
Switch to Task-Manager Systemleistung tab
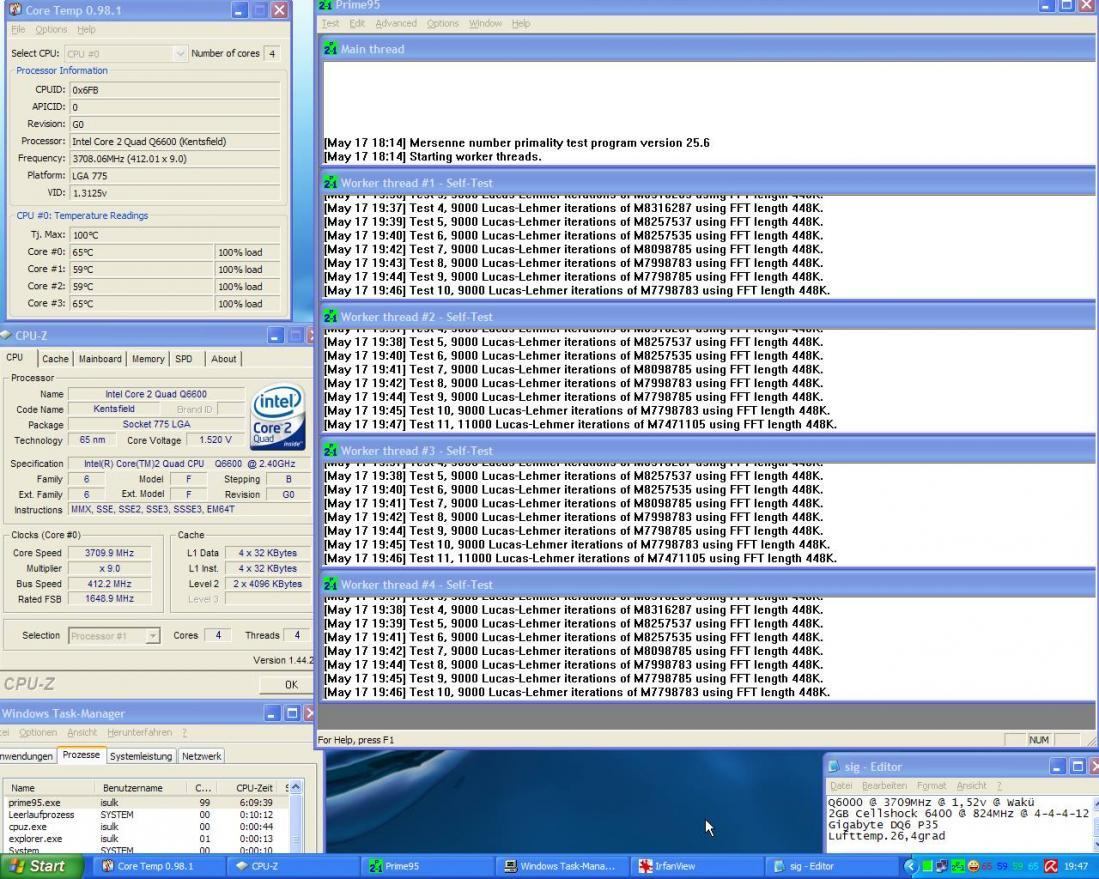[x=141, y=756]
